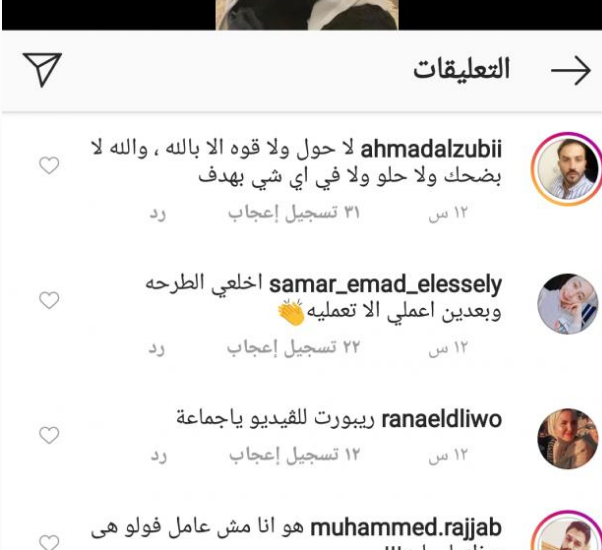This screenshot has width=602, height=550.
Task: Open the muhammed.rajjab username link
Action: pyautogui.click(x=406, y=528)
